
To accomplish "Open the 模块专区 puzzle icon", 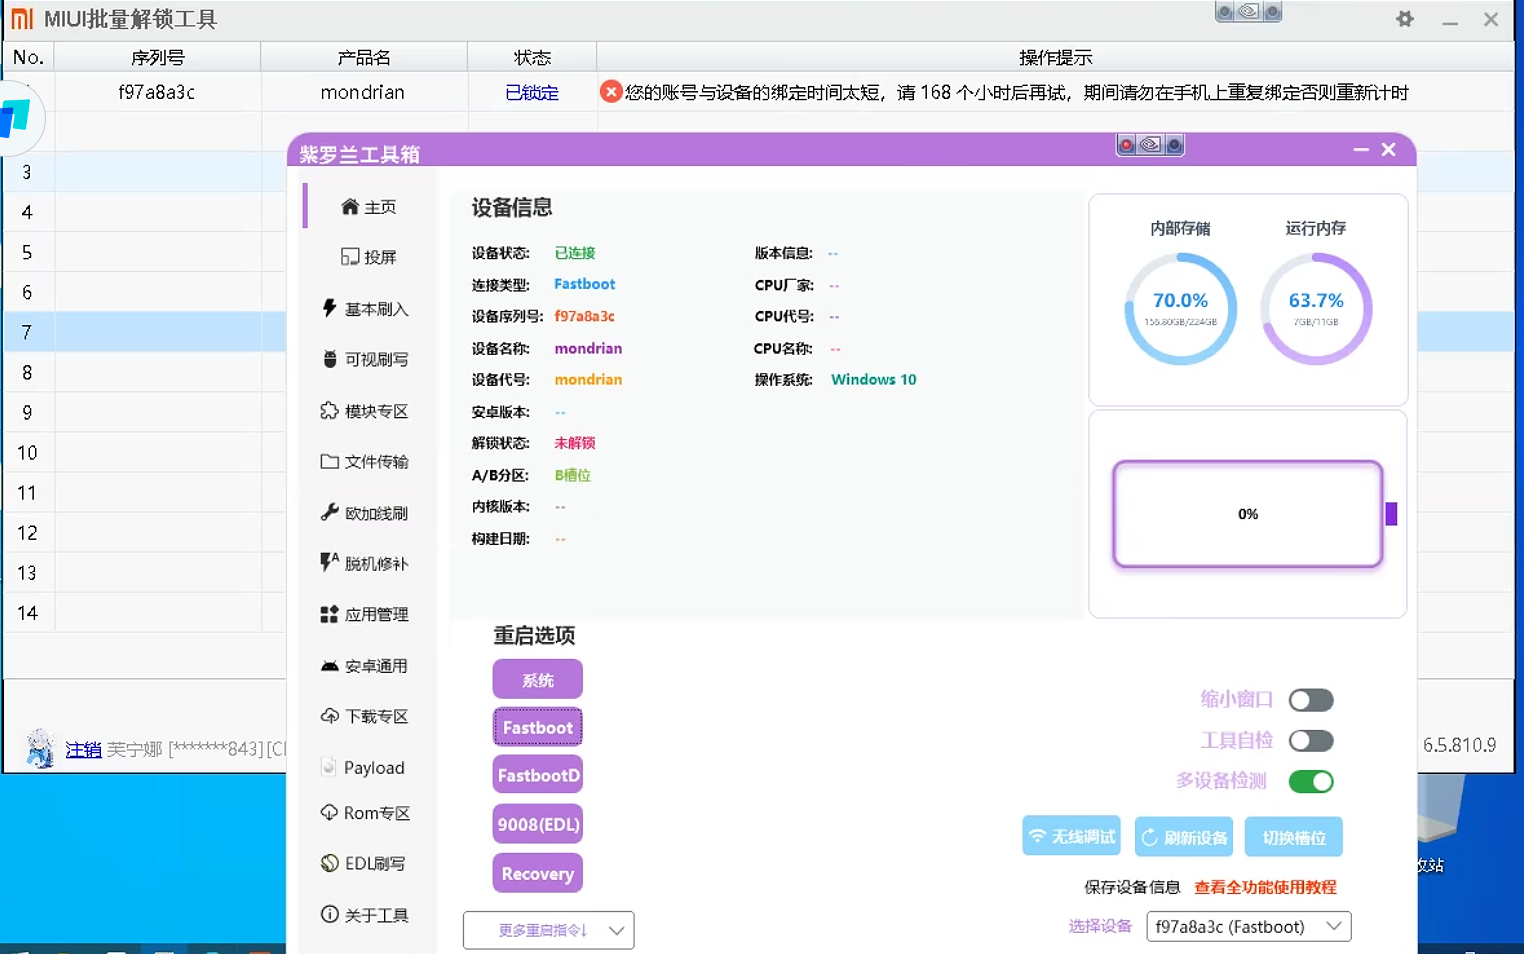I will point(329,411).
